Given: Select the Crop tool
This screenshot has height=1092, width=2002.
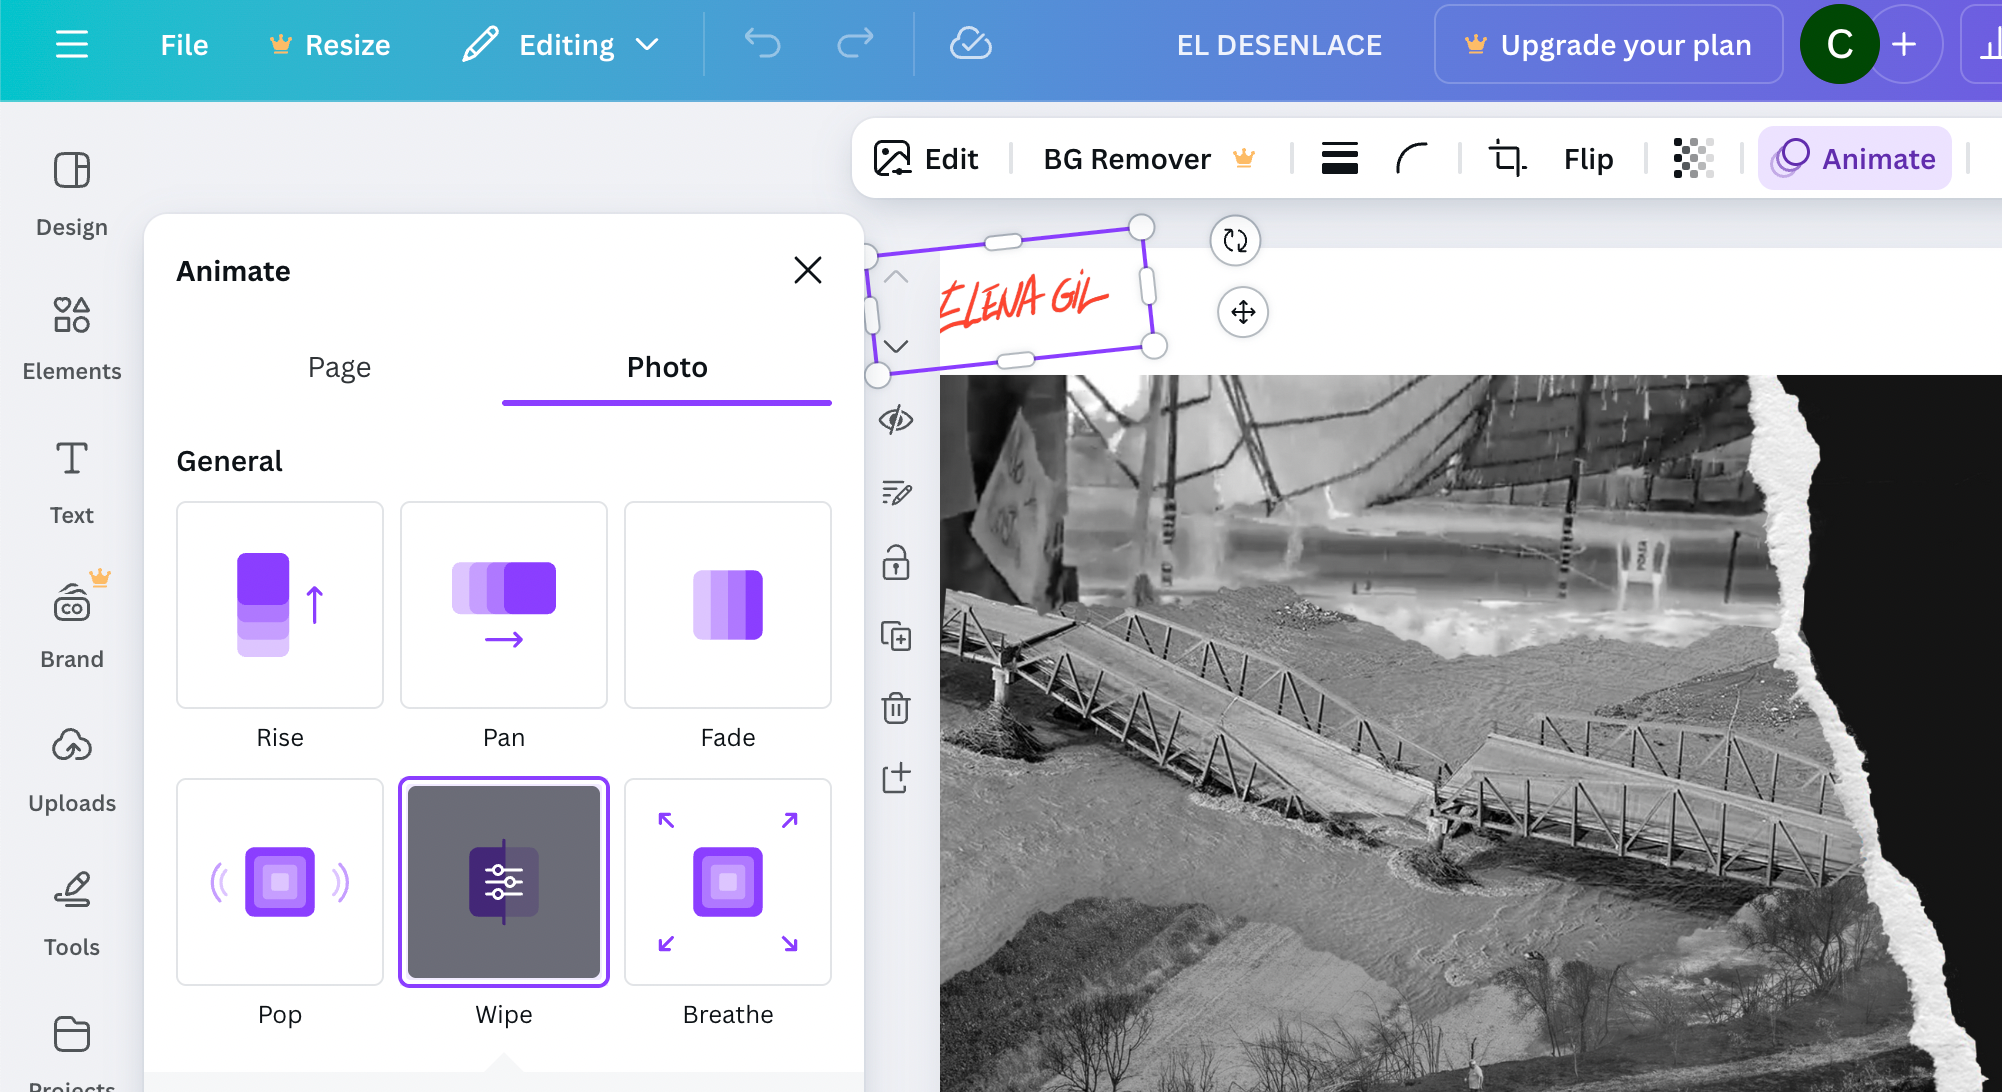Looking at the screenshot, I should click(x=1507, y=159).
